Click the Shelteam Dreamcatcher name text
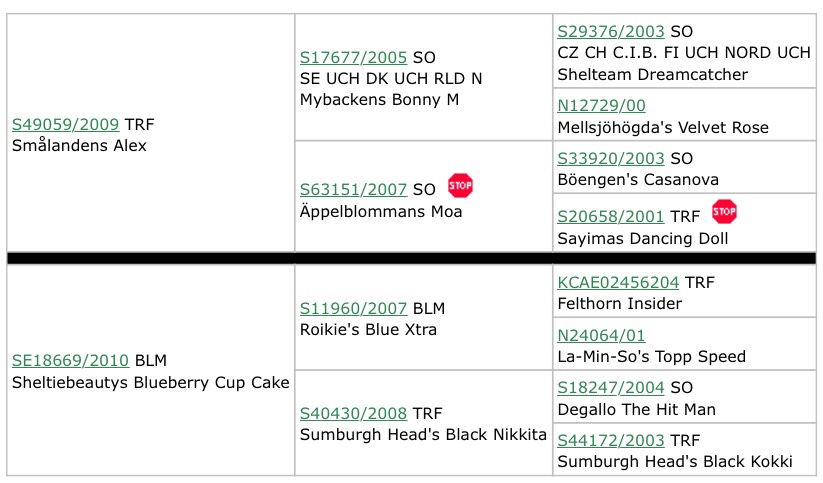Image resolution: width=823 pixels, height=483 pixels. (x=652, y=75)
